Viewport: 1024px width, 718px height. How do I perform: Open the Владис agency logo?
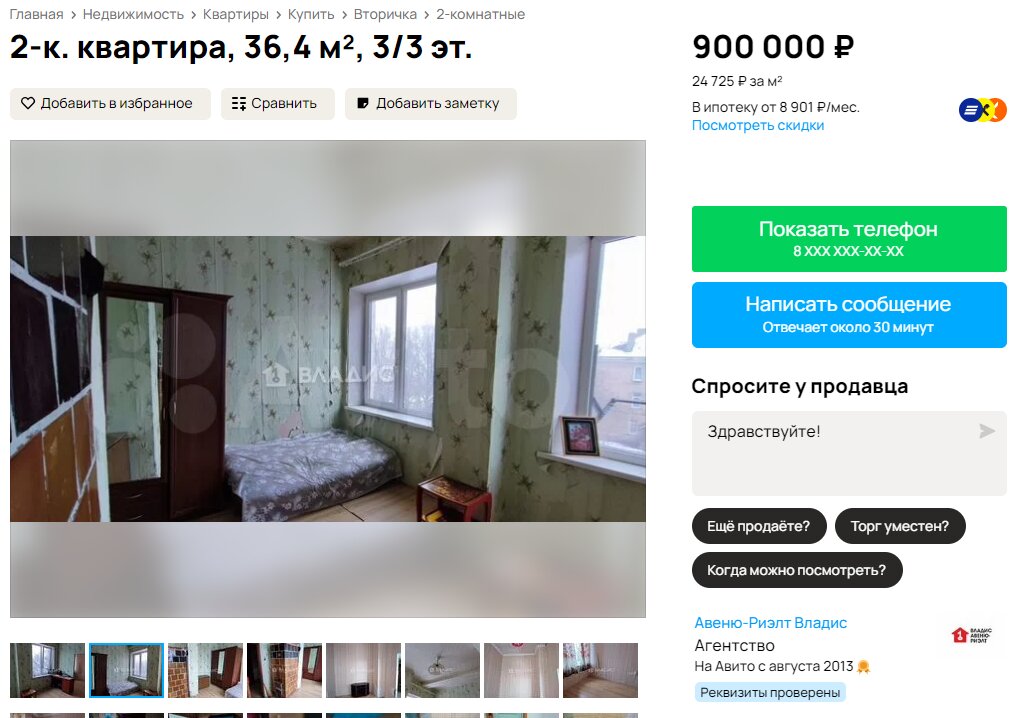(971, 635)
